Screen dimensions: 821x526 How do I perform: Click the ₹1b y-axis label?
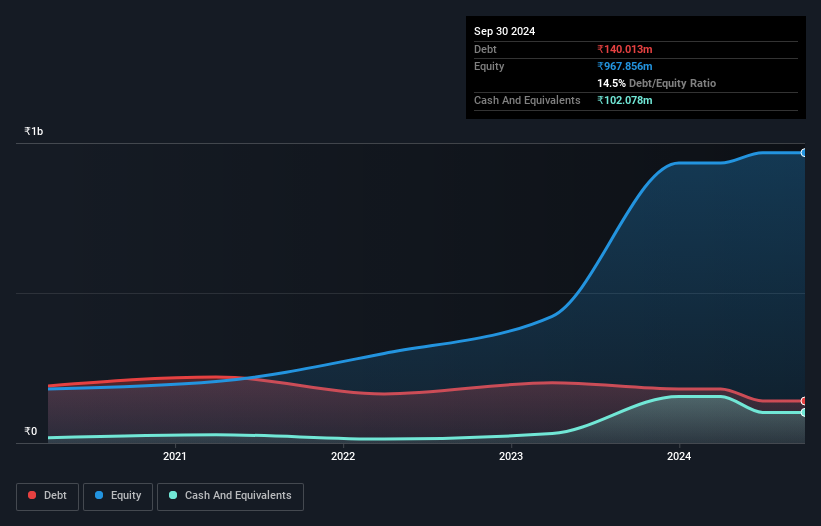point(34,131)
